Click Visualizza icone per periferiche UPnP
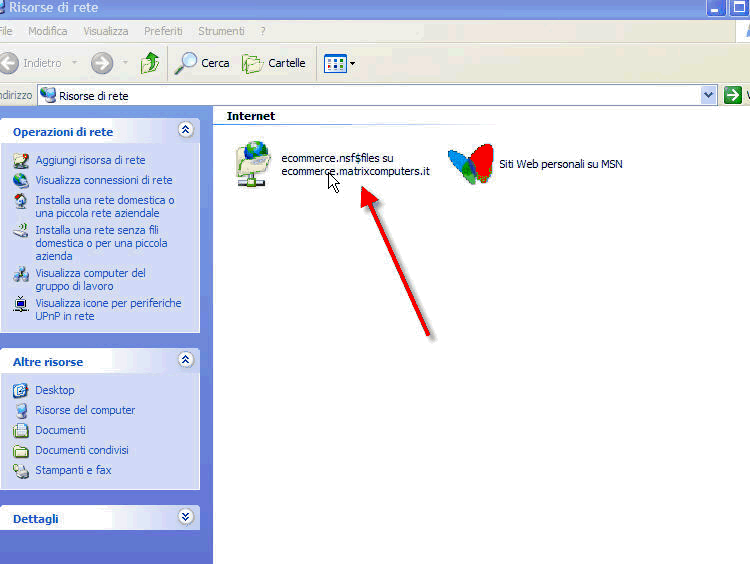Screen dimensions: 750x564 [108, 310]
